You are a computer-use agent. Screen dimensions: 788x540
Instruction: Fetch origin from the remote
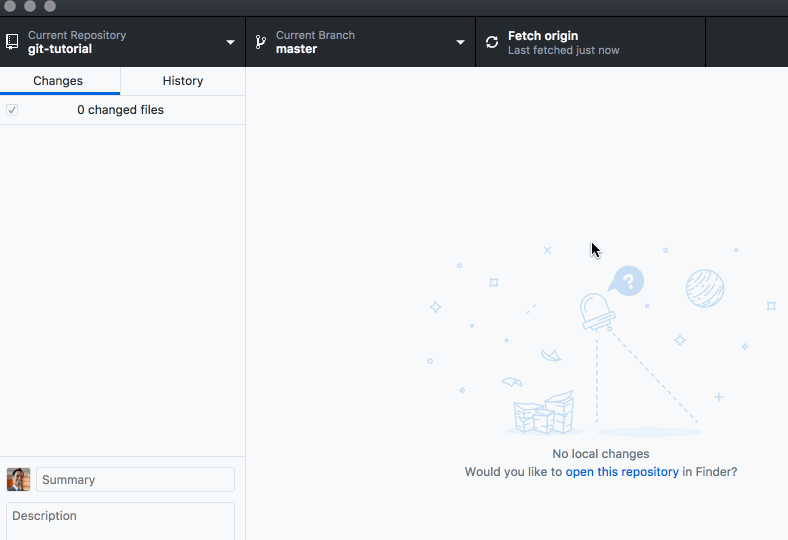point(590,42)
